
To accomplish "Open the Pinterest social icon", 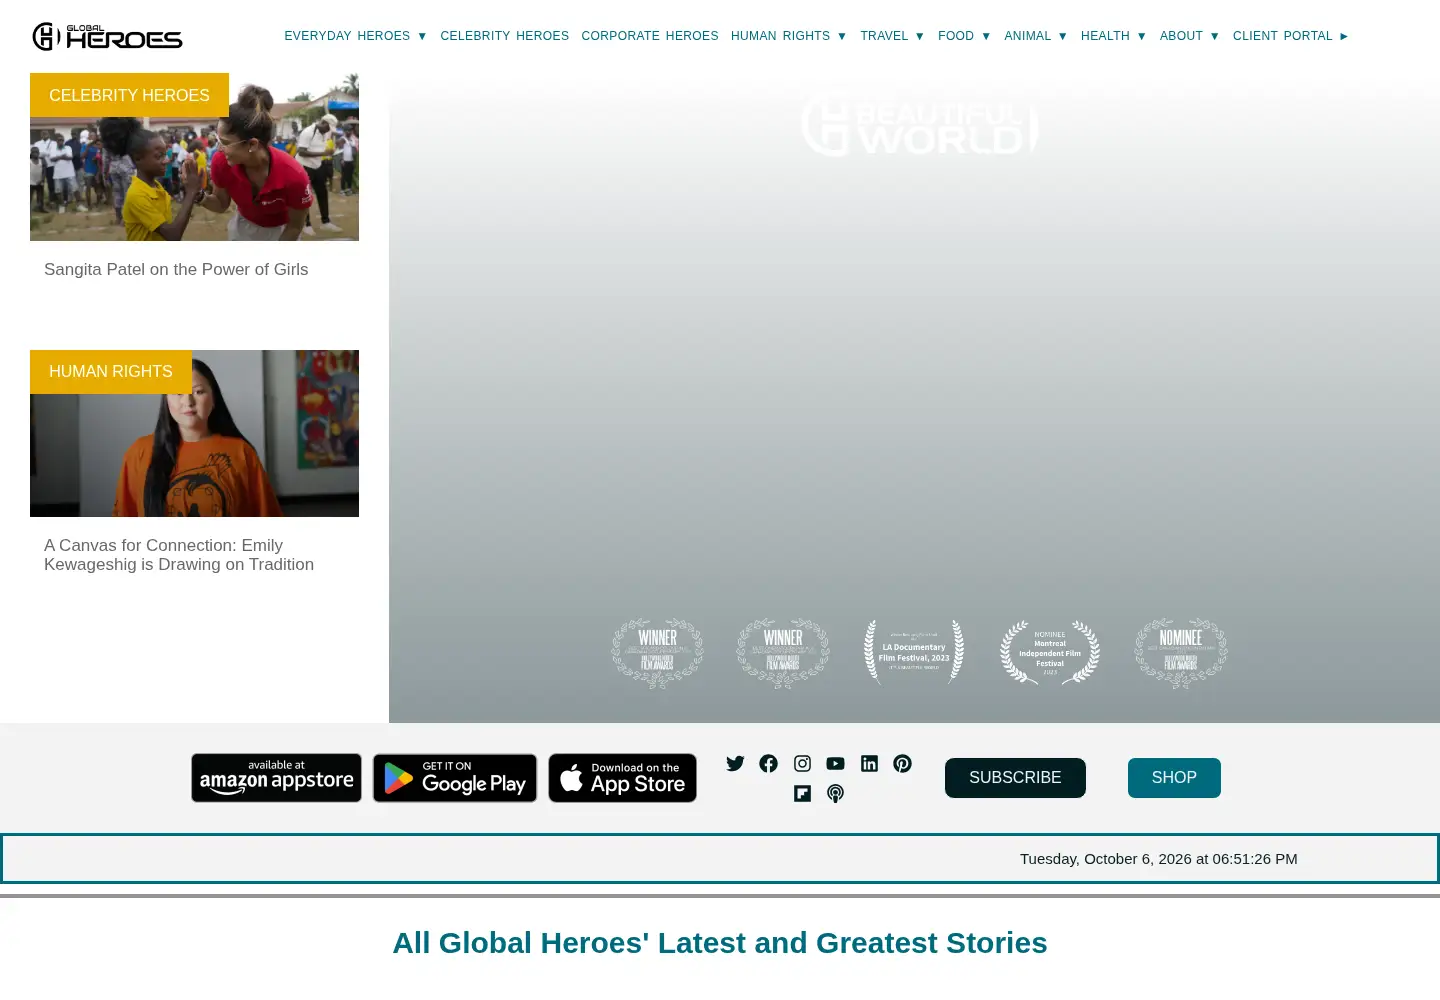I will coord(902,764).
